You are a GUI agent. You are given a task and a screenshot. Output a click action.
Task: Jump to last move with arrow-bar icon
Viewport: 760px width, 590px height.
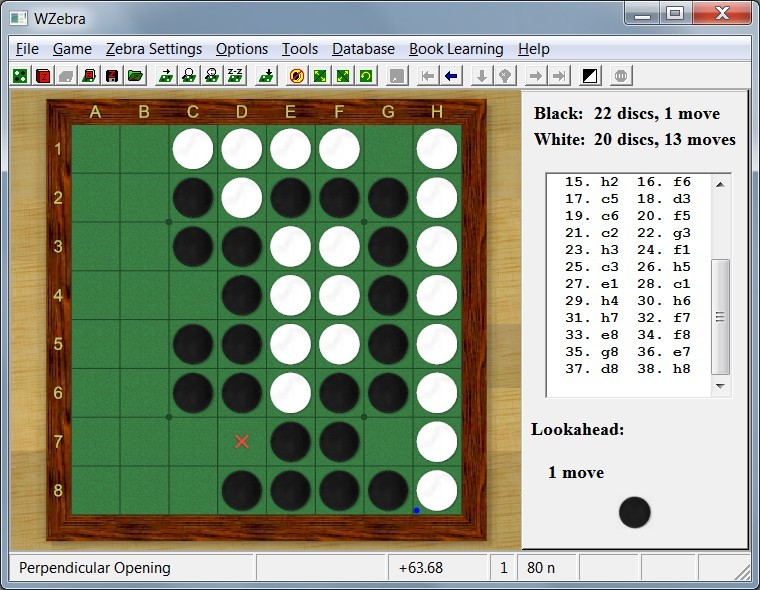[558, 76]
